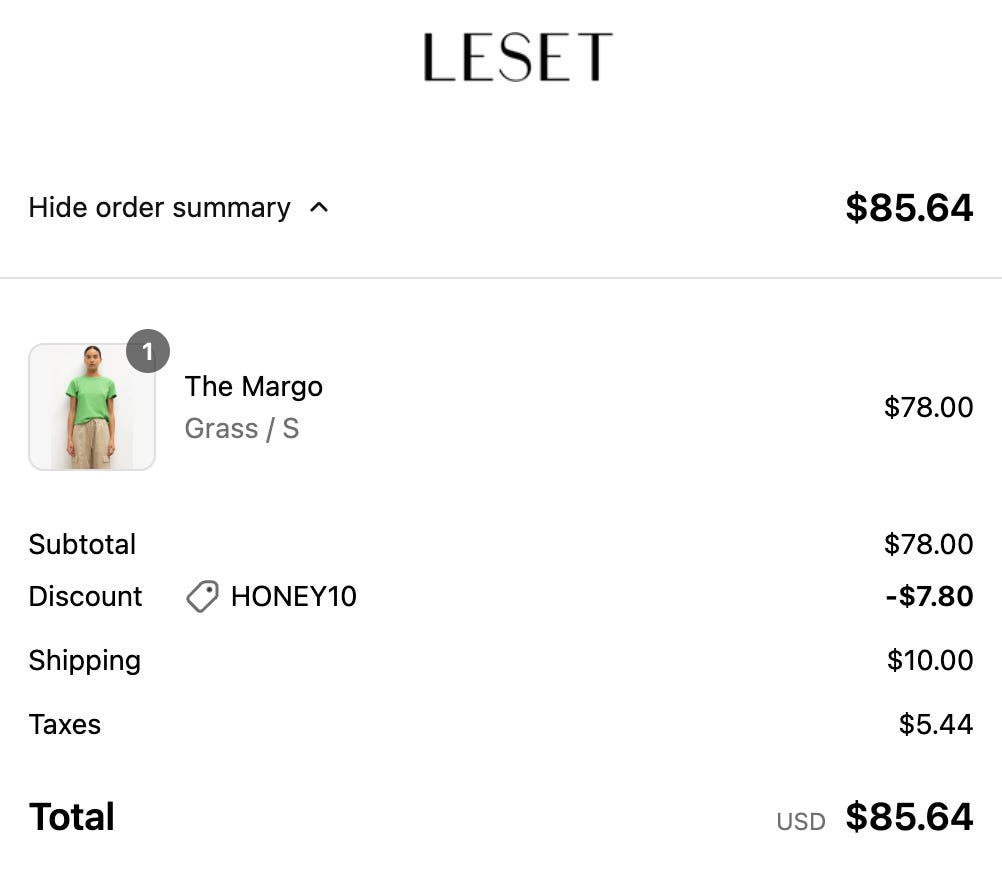Click the USD currency label
This screenshot has height=890, width=1002.
(x=801, y=822)
